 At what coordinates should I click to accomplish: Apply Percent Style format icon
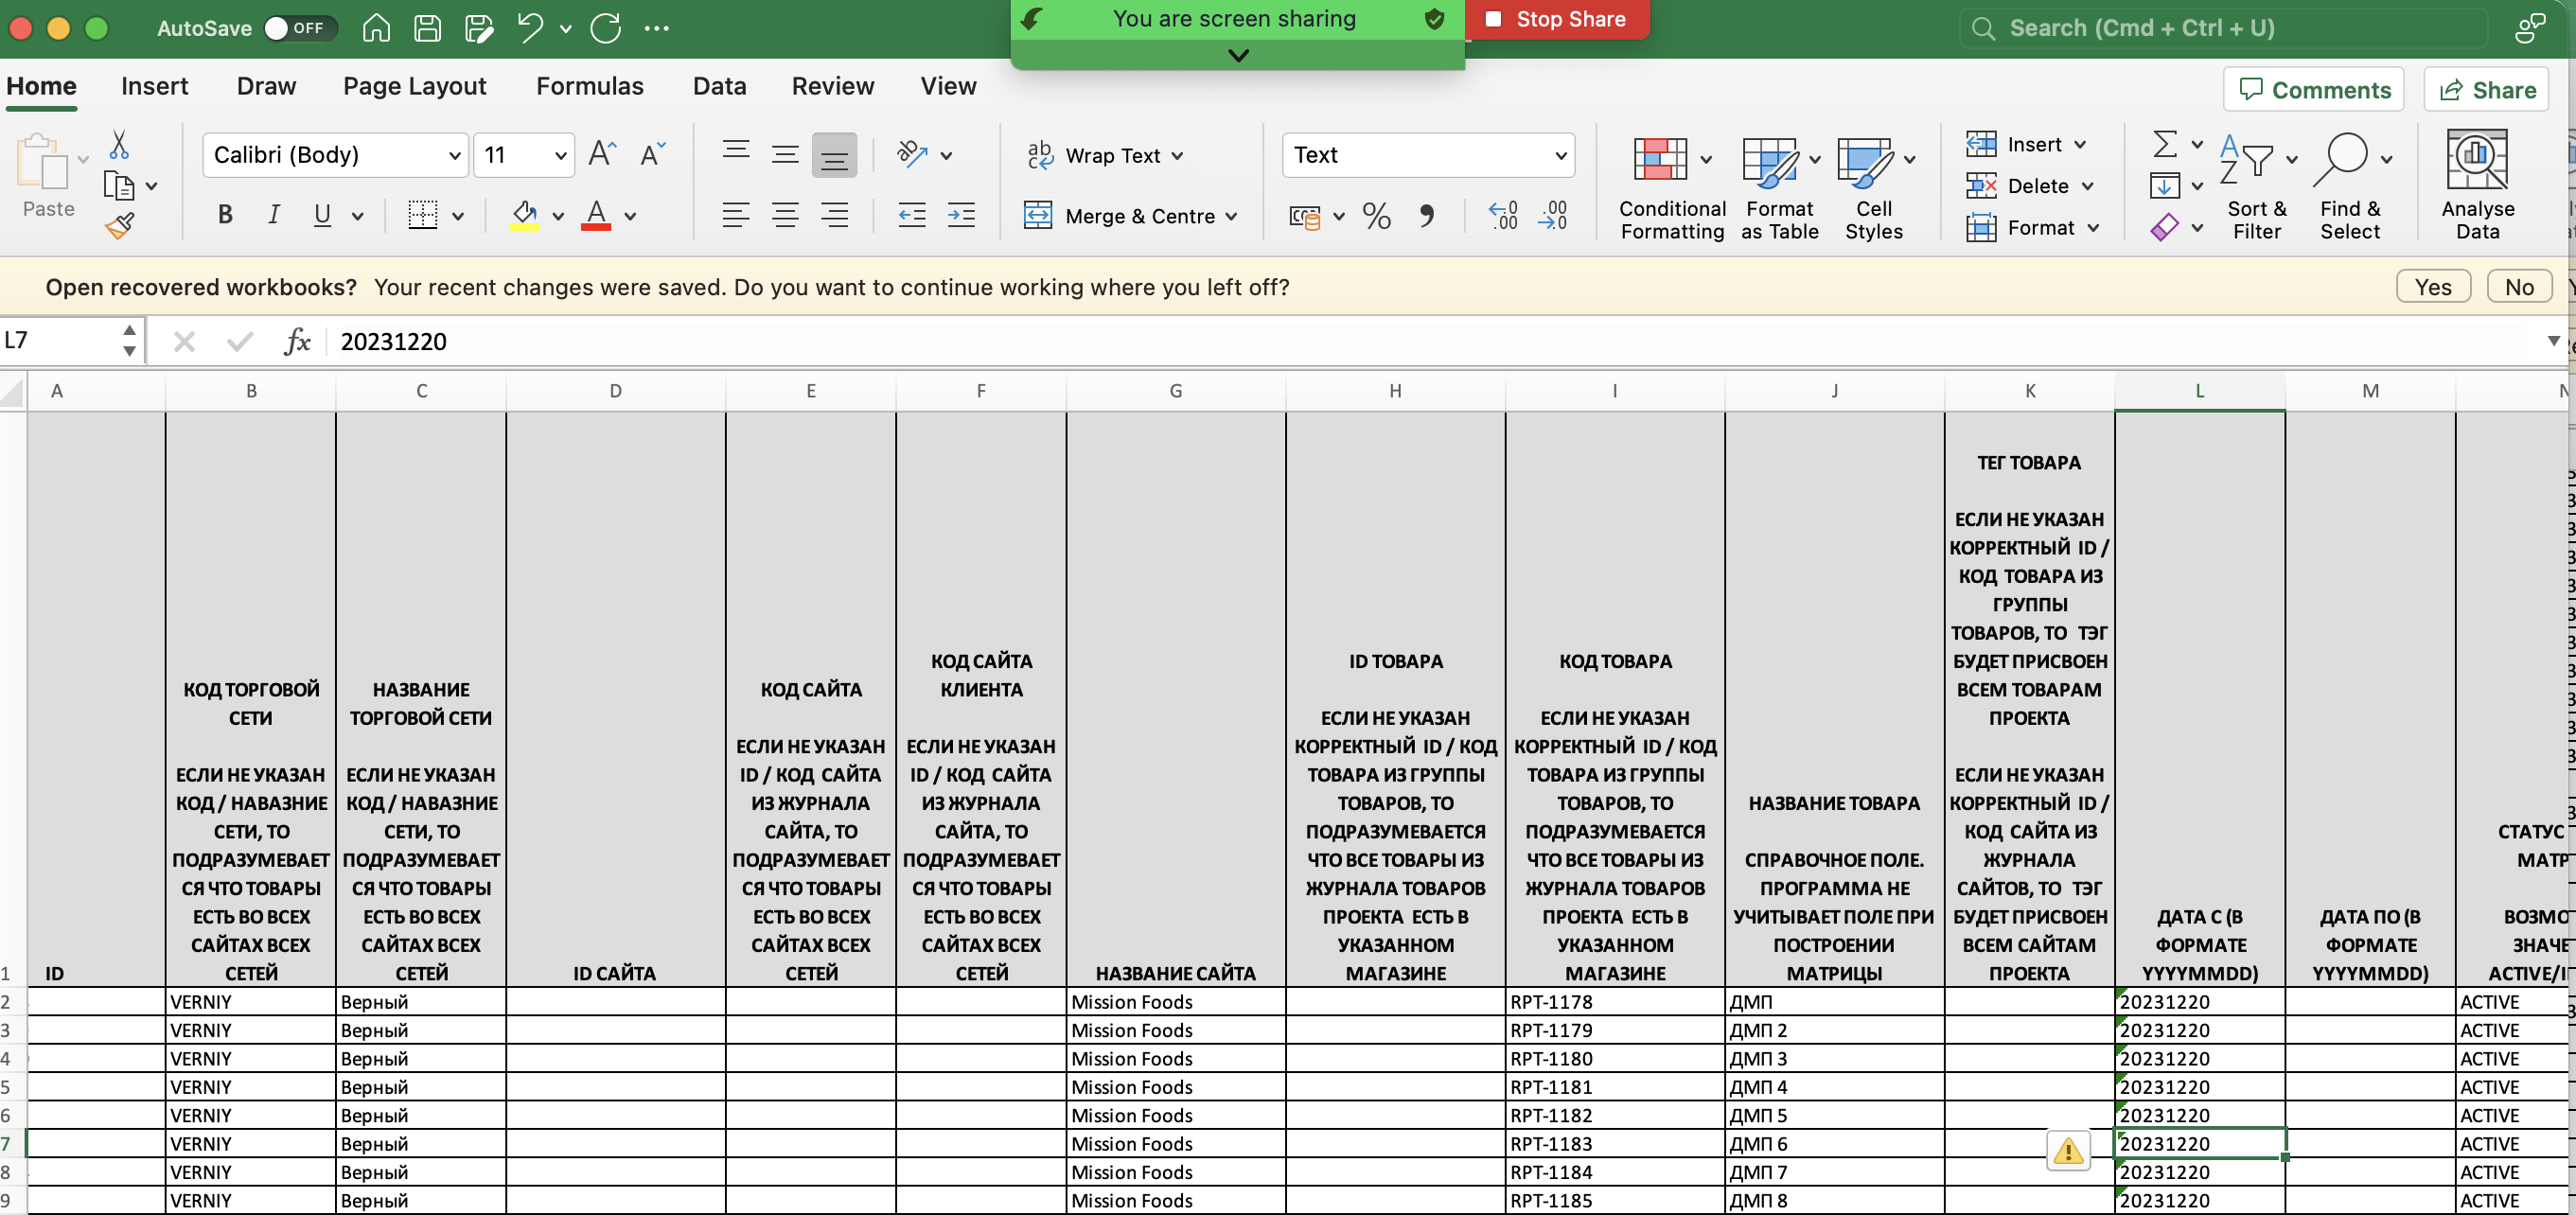tap(1377, 216)
